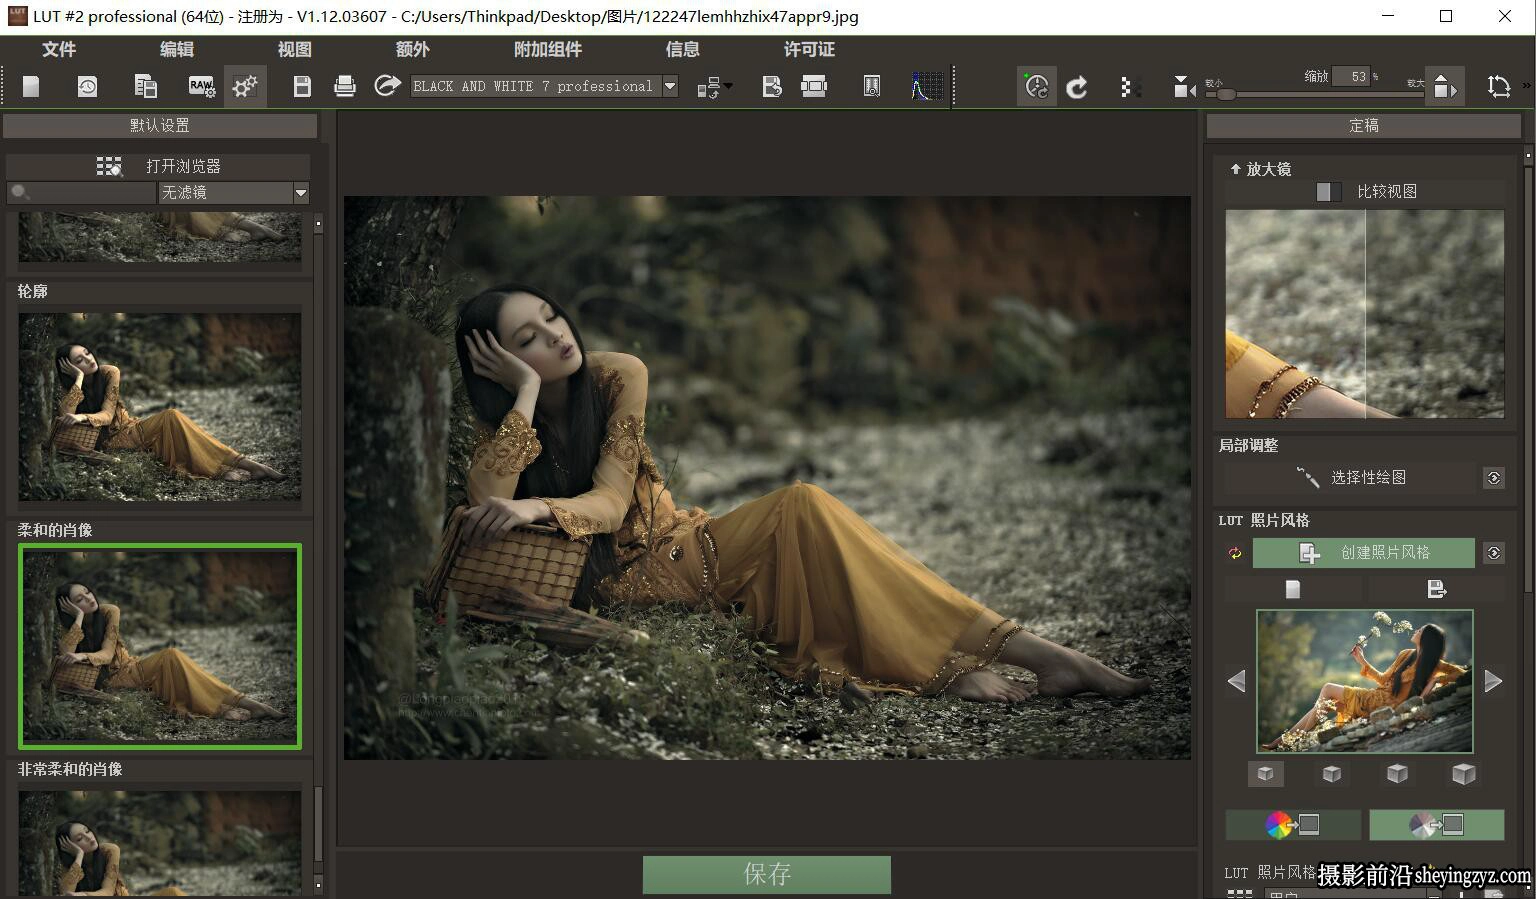Toggle the 比较视图 compare view
The height and width of the screenshot is (899, 1536).
1366,191
